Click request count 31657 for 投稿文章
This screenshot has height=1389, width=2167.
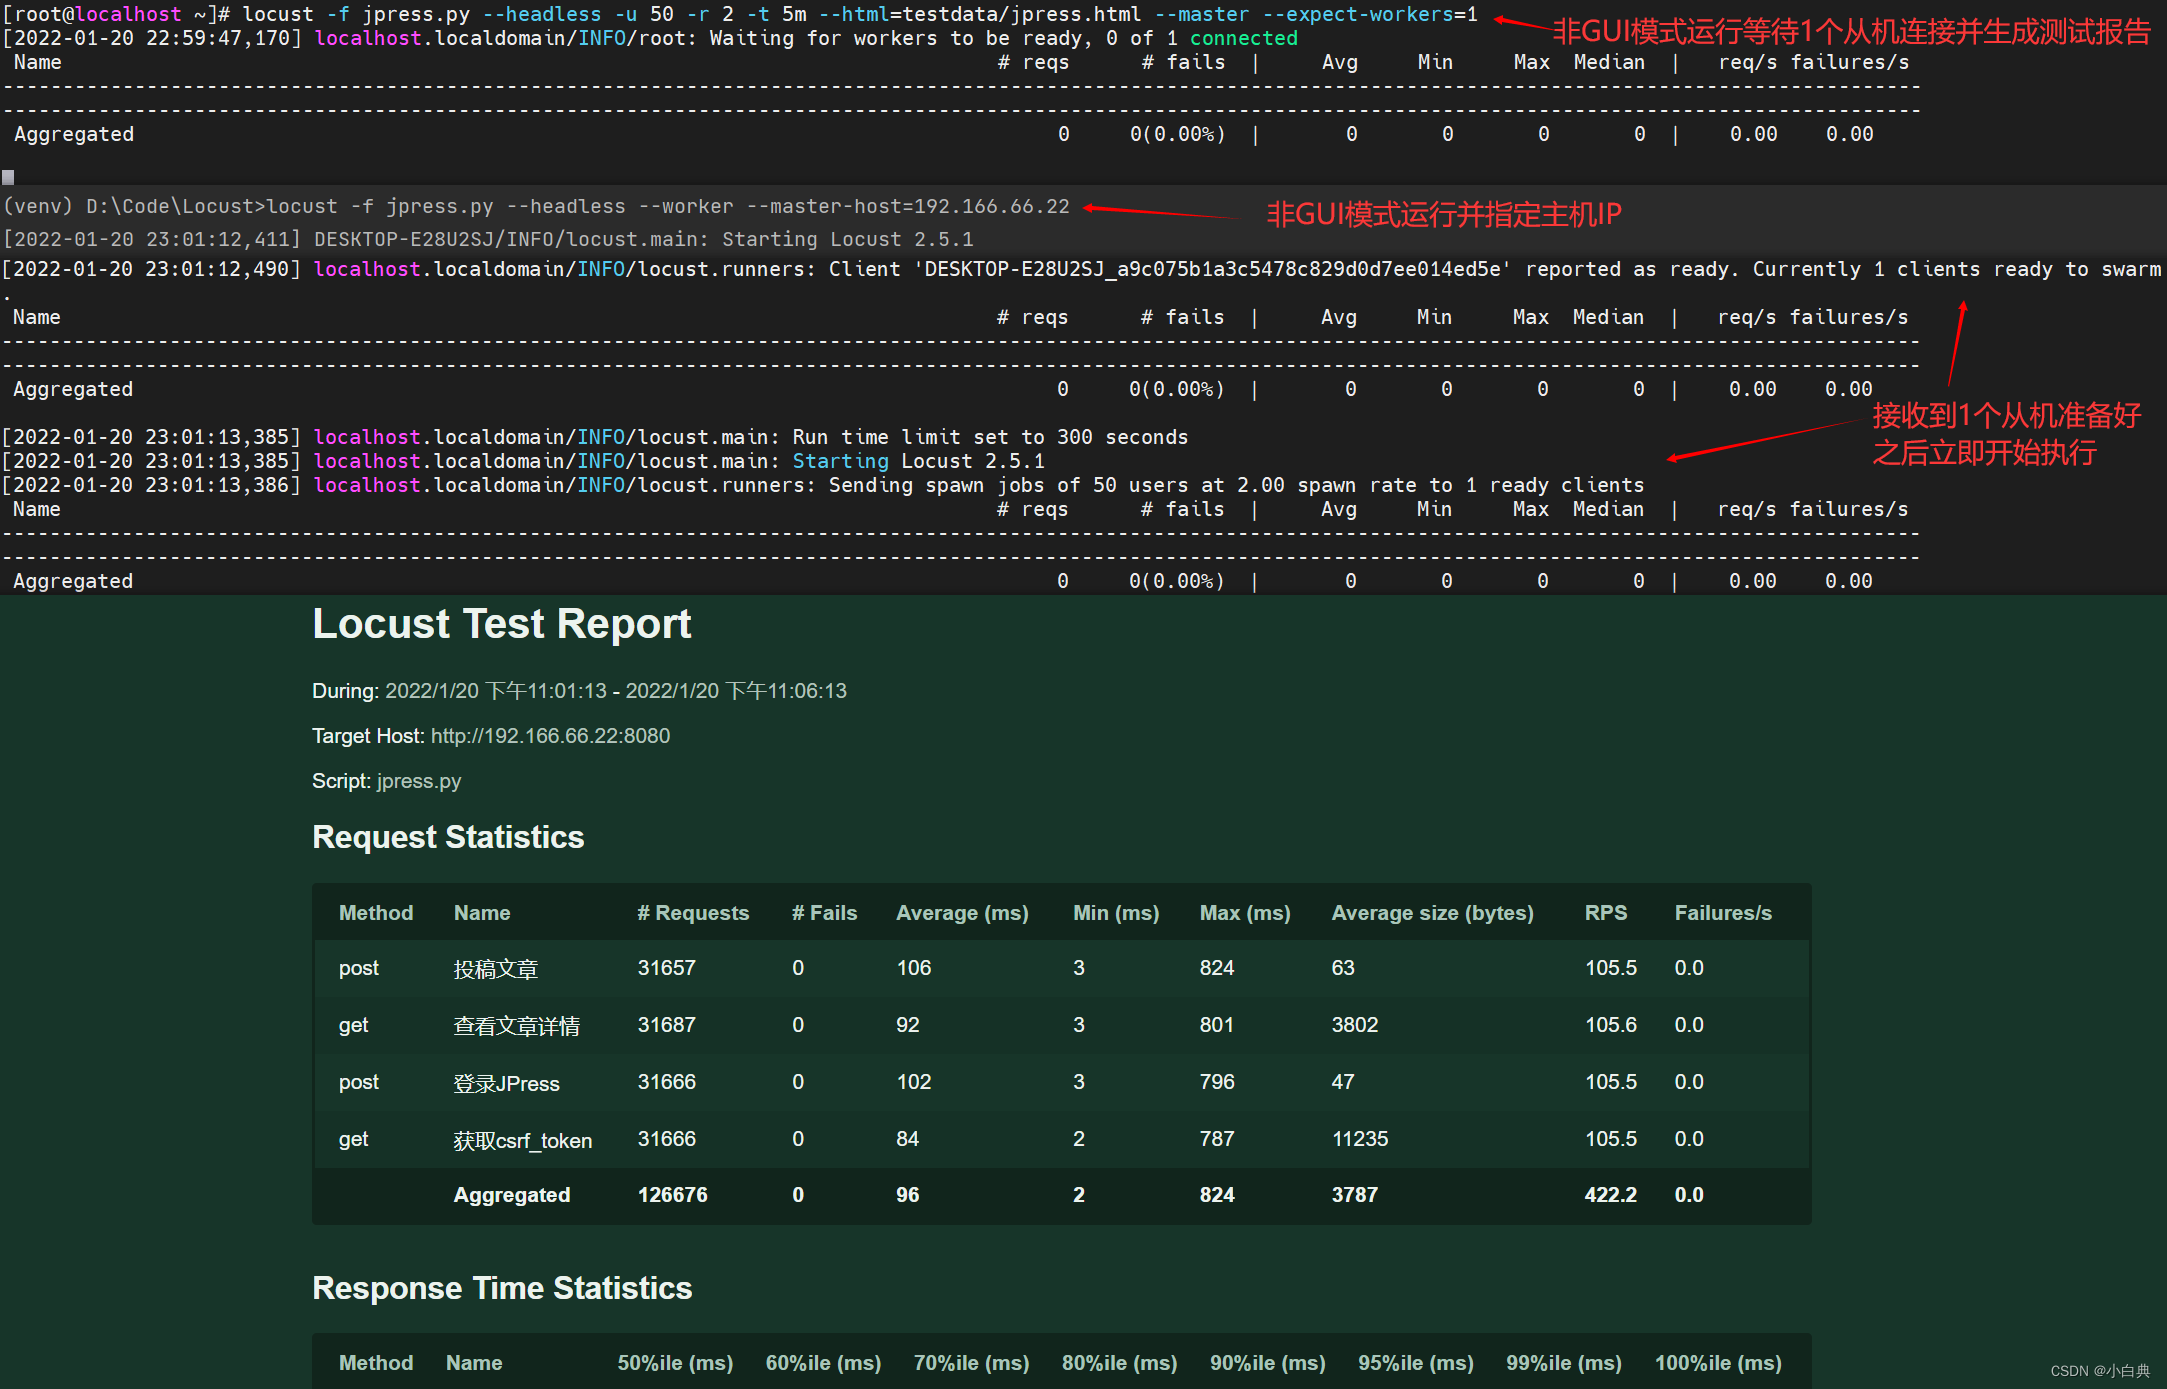pyautogui.click(x=667, y=968)
